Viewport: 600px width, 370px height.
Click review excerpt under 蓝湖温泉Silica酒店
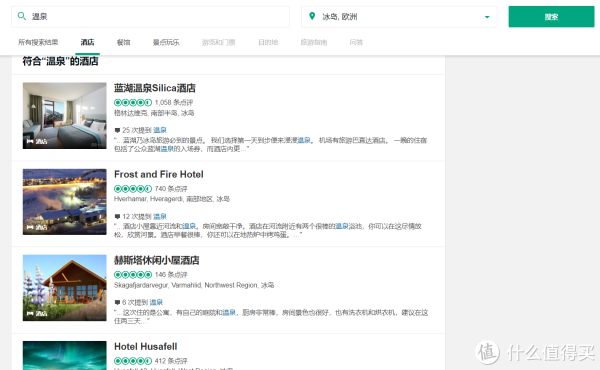270,145
